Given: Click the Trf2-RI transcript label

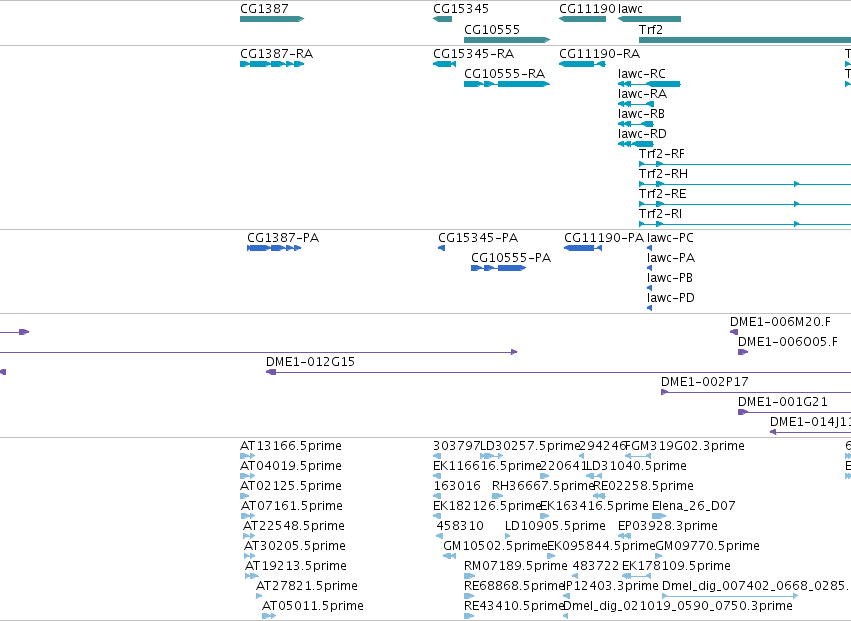Looking at the screenshot, I should point(661,214).
